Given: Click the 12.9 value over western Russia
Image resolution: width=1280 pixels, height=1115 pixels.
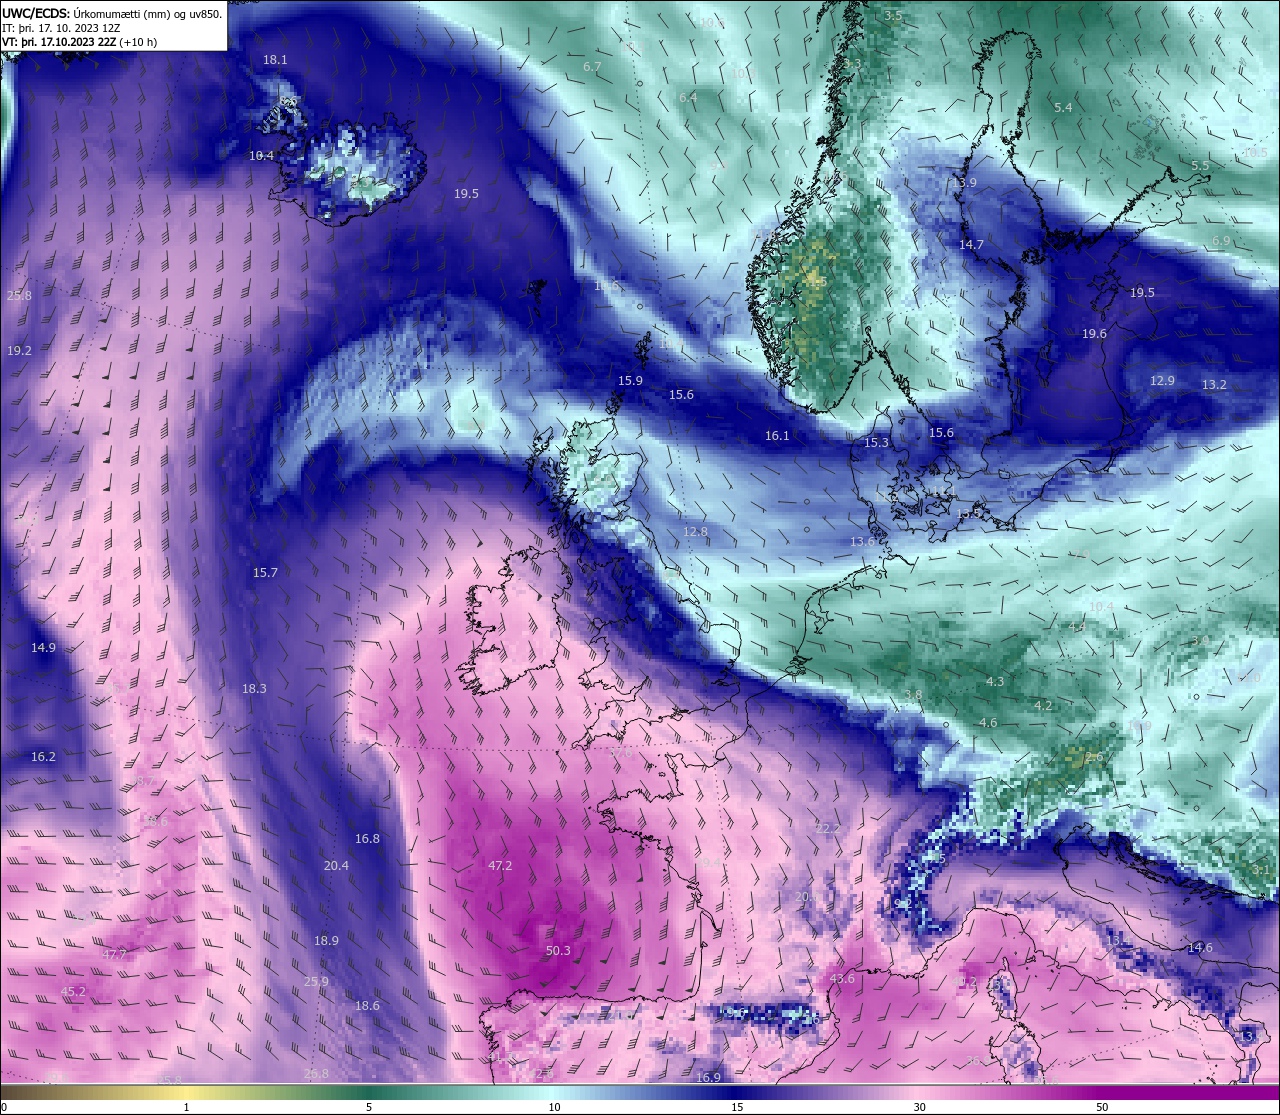Looking at the screenshot, I should (x=1162, y=381).
